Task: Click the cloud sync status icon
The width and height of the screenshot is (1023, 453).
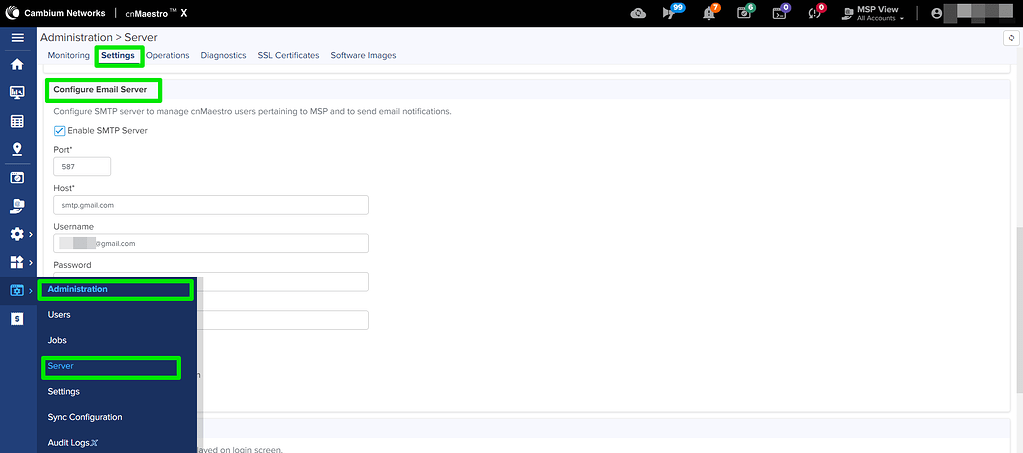Action: coord(638,13)
